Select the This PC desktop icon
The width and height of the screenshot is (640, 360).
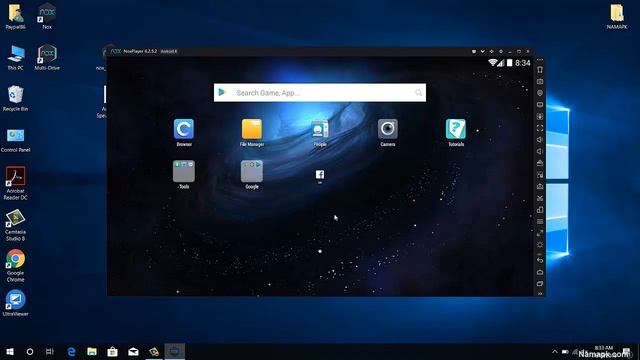[x=15, y=57]
